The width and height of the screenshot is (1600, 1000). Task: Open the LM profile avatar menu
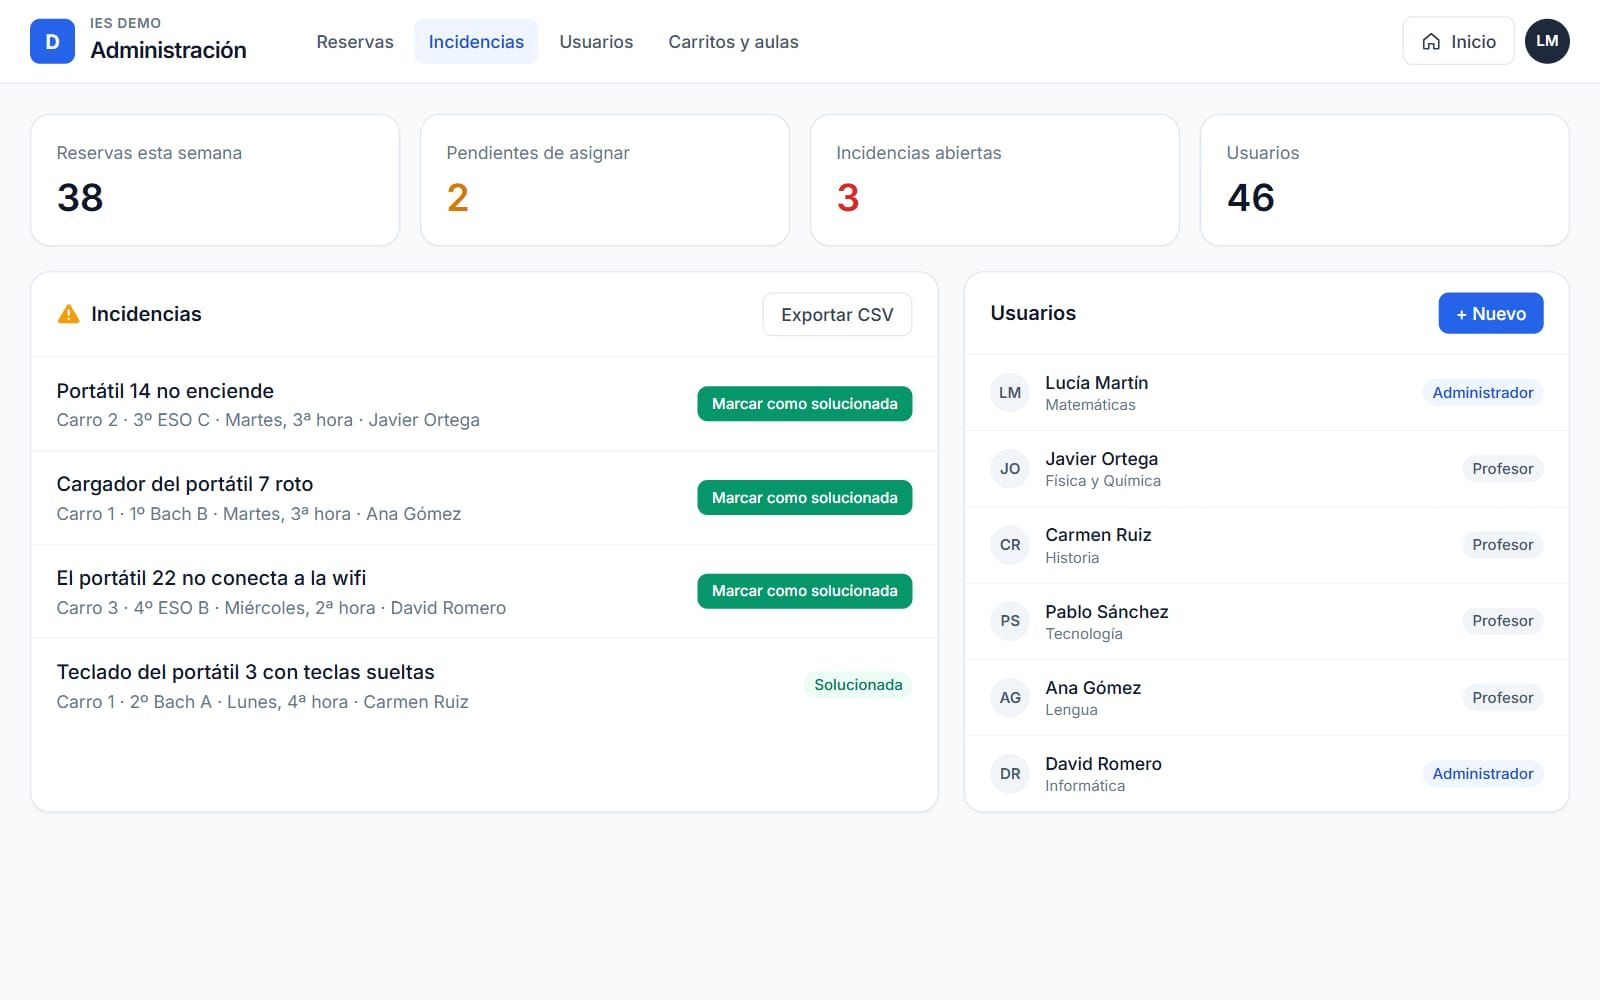[1547, 42]
